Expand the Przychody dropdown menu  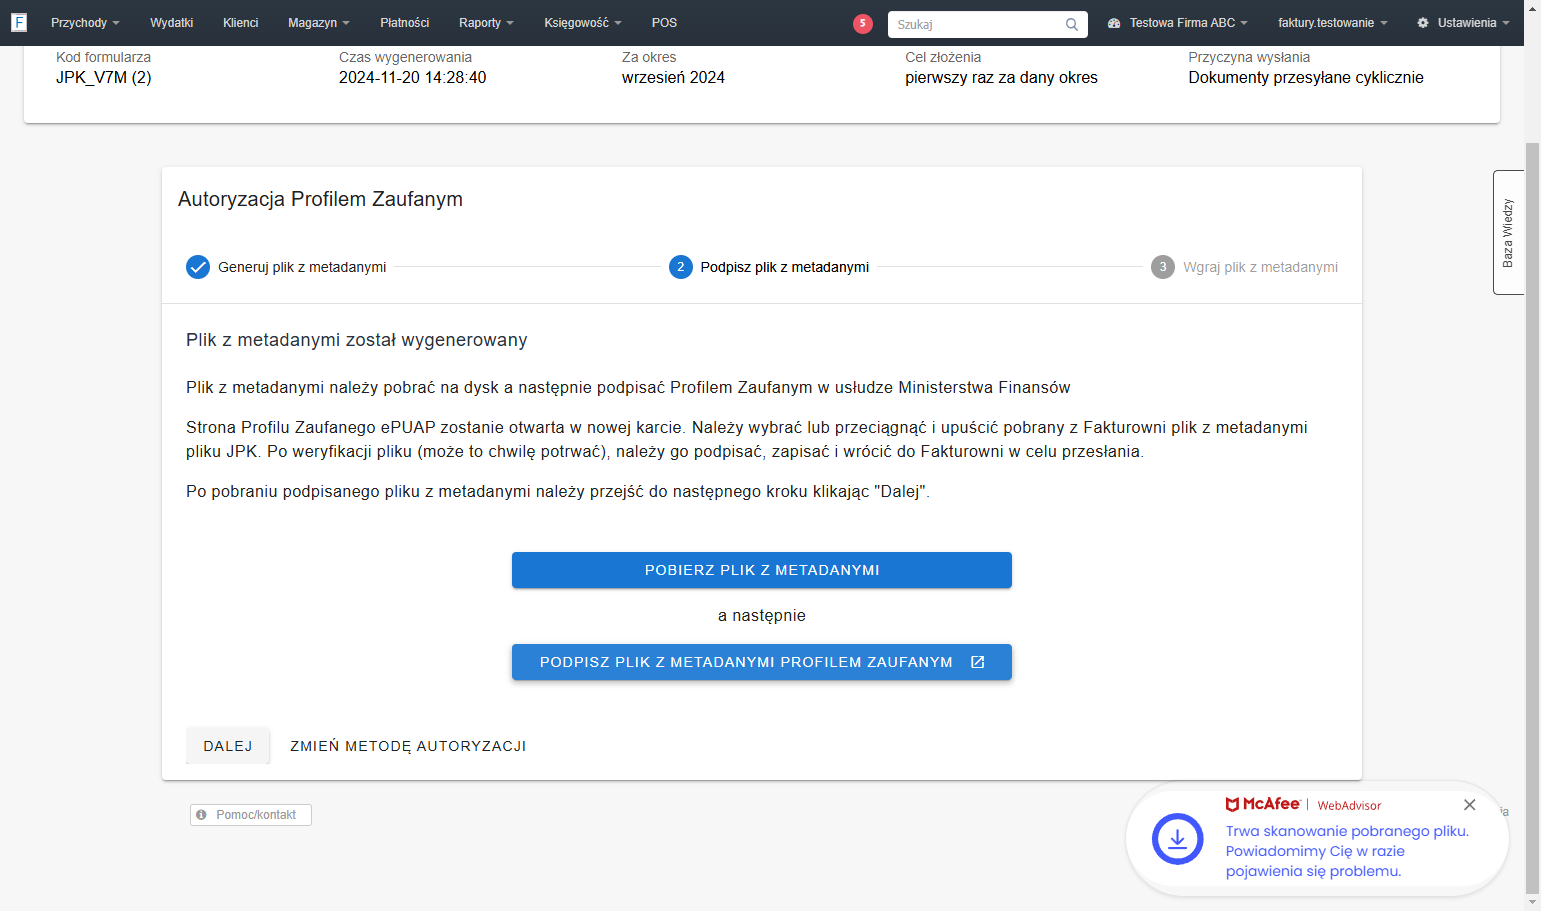pyautogui.click(x=85, y=23)
